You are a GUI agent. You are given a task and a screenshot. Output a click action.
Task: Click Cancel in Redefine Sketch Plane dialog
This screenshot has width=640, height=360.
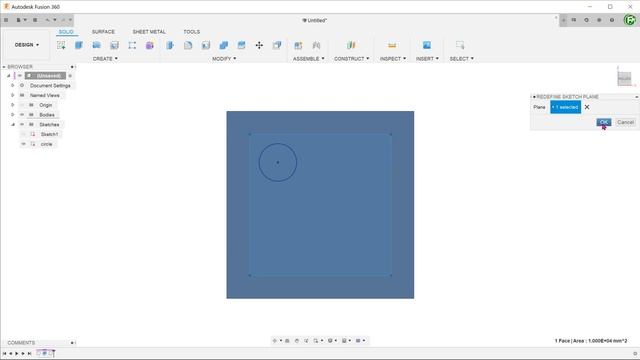626,122
